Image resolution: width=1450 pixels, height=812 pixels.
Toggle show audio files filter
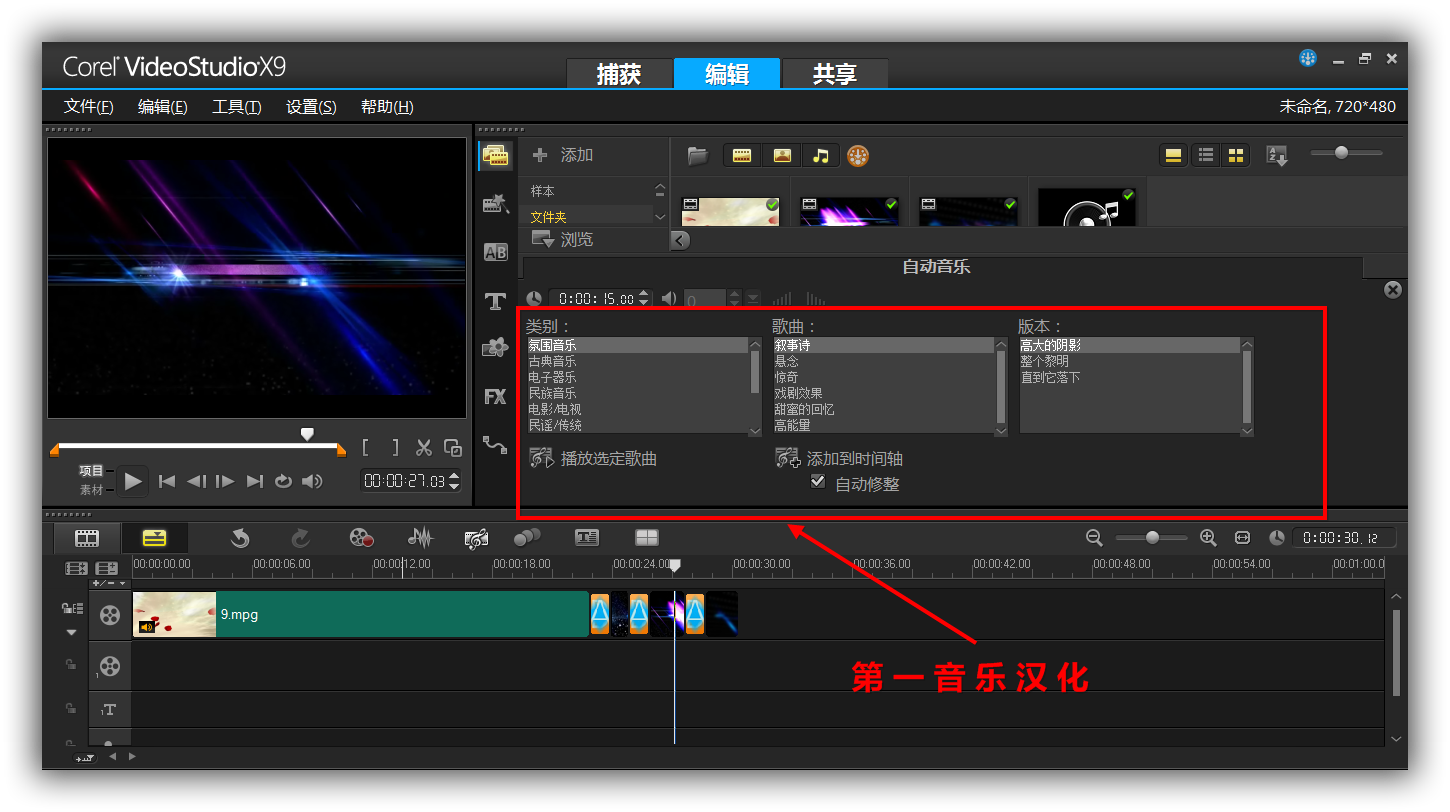(821, 155)
